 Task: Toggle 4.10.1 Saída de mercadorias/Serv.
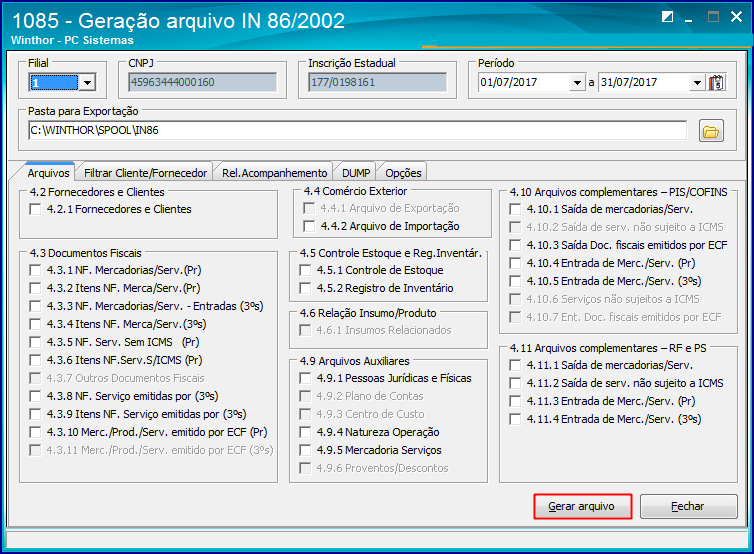coord(515,209)
